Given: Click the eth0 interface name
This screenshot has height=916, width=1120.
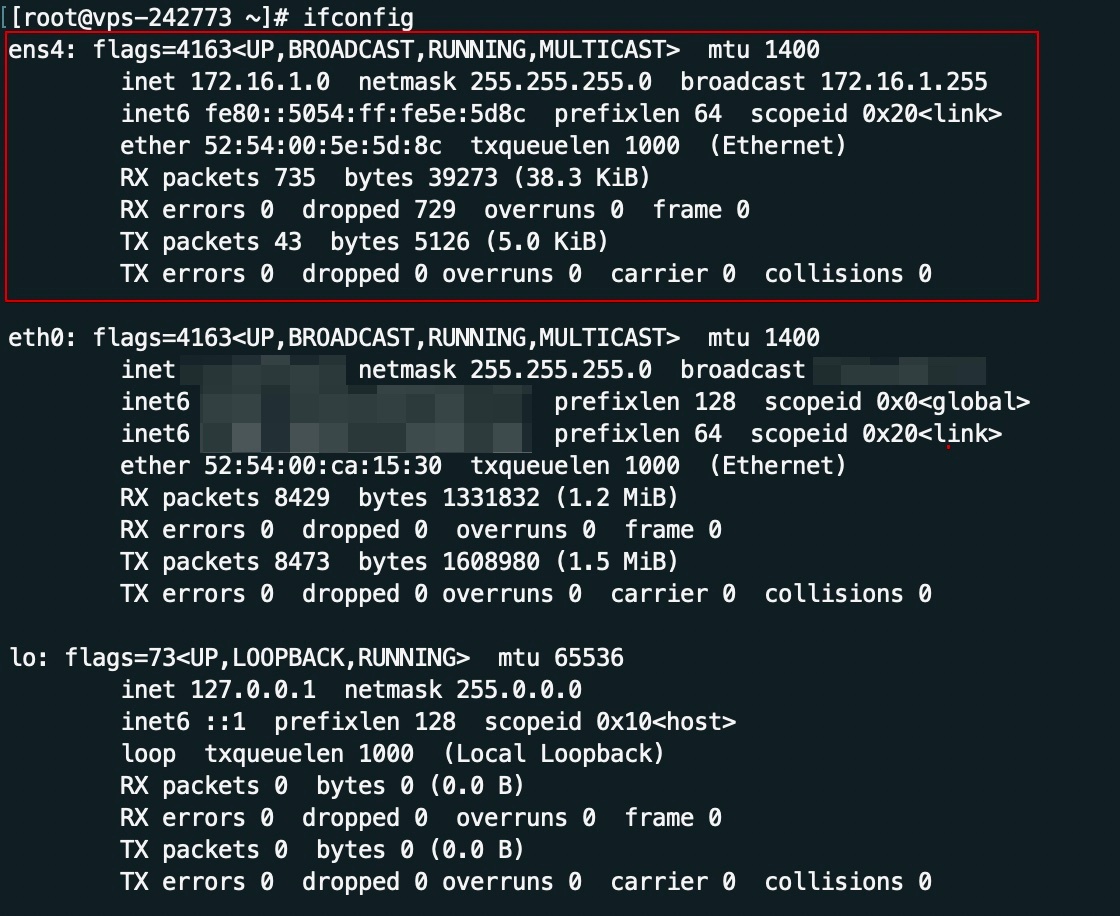Looking at the screenshot, I should pyautogui.click(x=36, y=337).
